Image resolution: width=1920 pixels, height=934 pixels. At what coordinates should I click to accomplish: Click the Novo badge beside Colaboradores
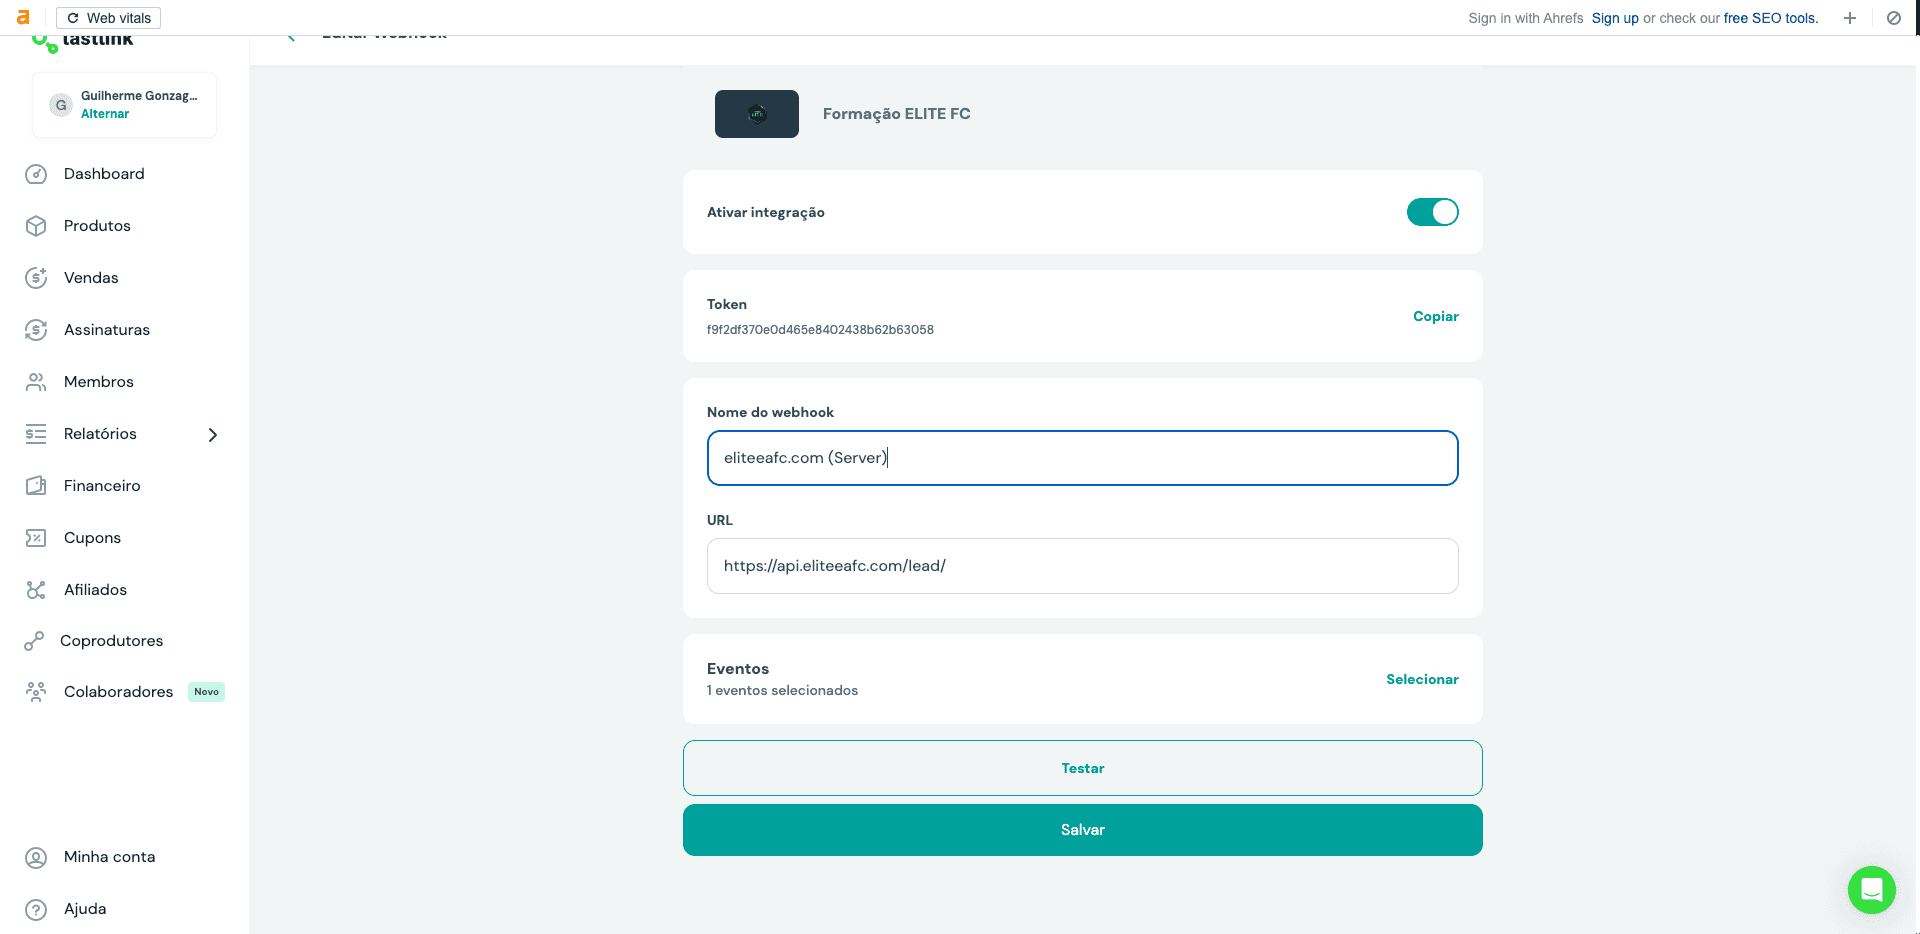(206, 692)
